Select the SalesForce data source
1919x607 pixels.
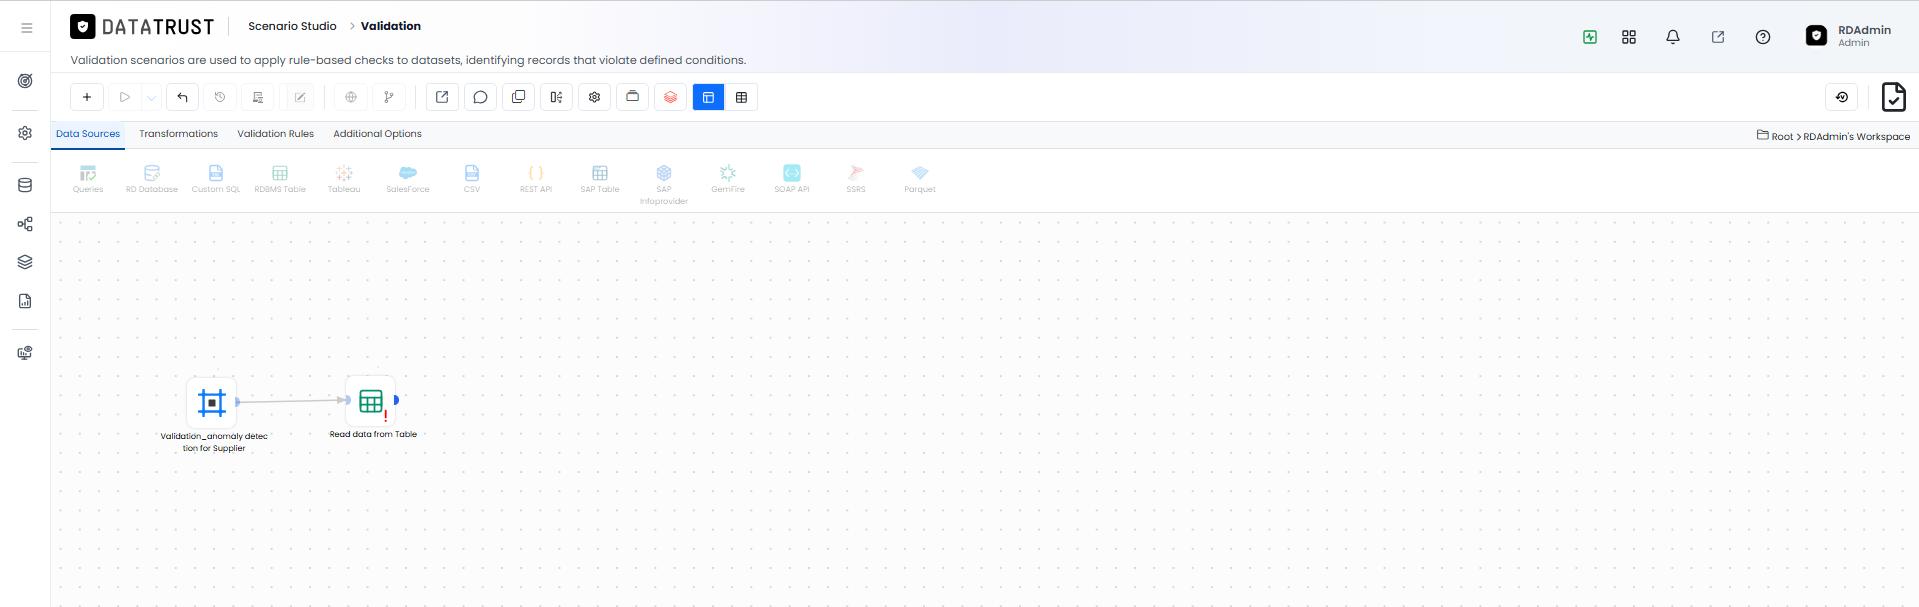(408, 179)
